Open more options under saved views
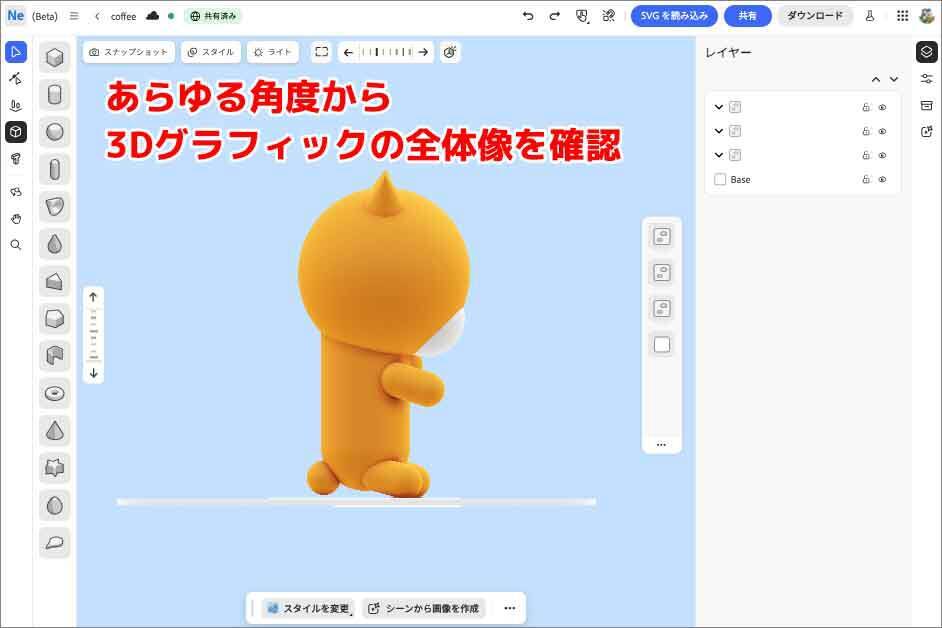The height and width of the screenshot is (628, 942). pyautogui.click(x=661, y=445)
